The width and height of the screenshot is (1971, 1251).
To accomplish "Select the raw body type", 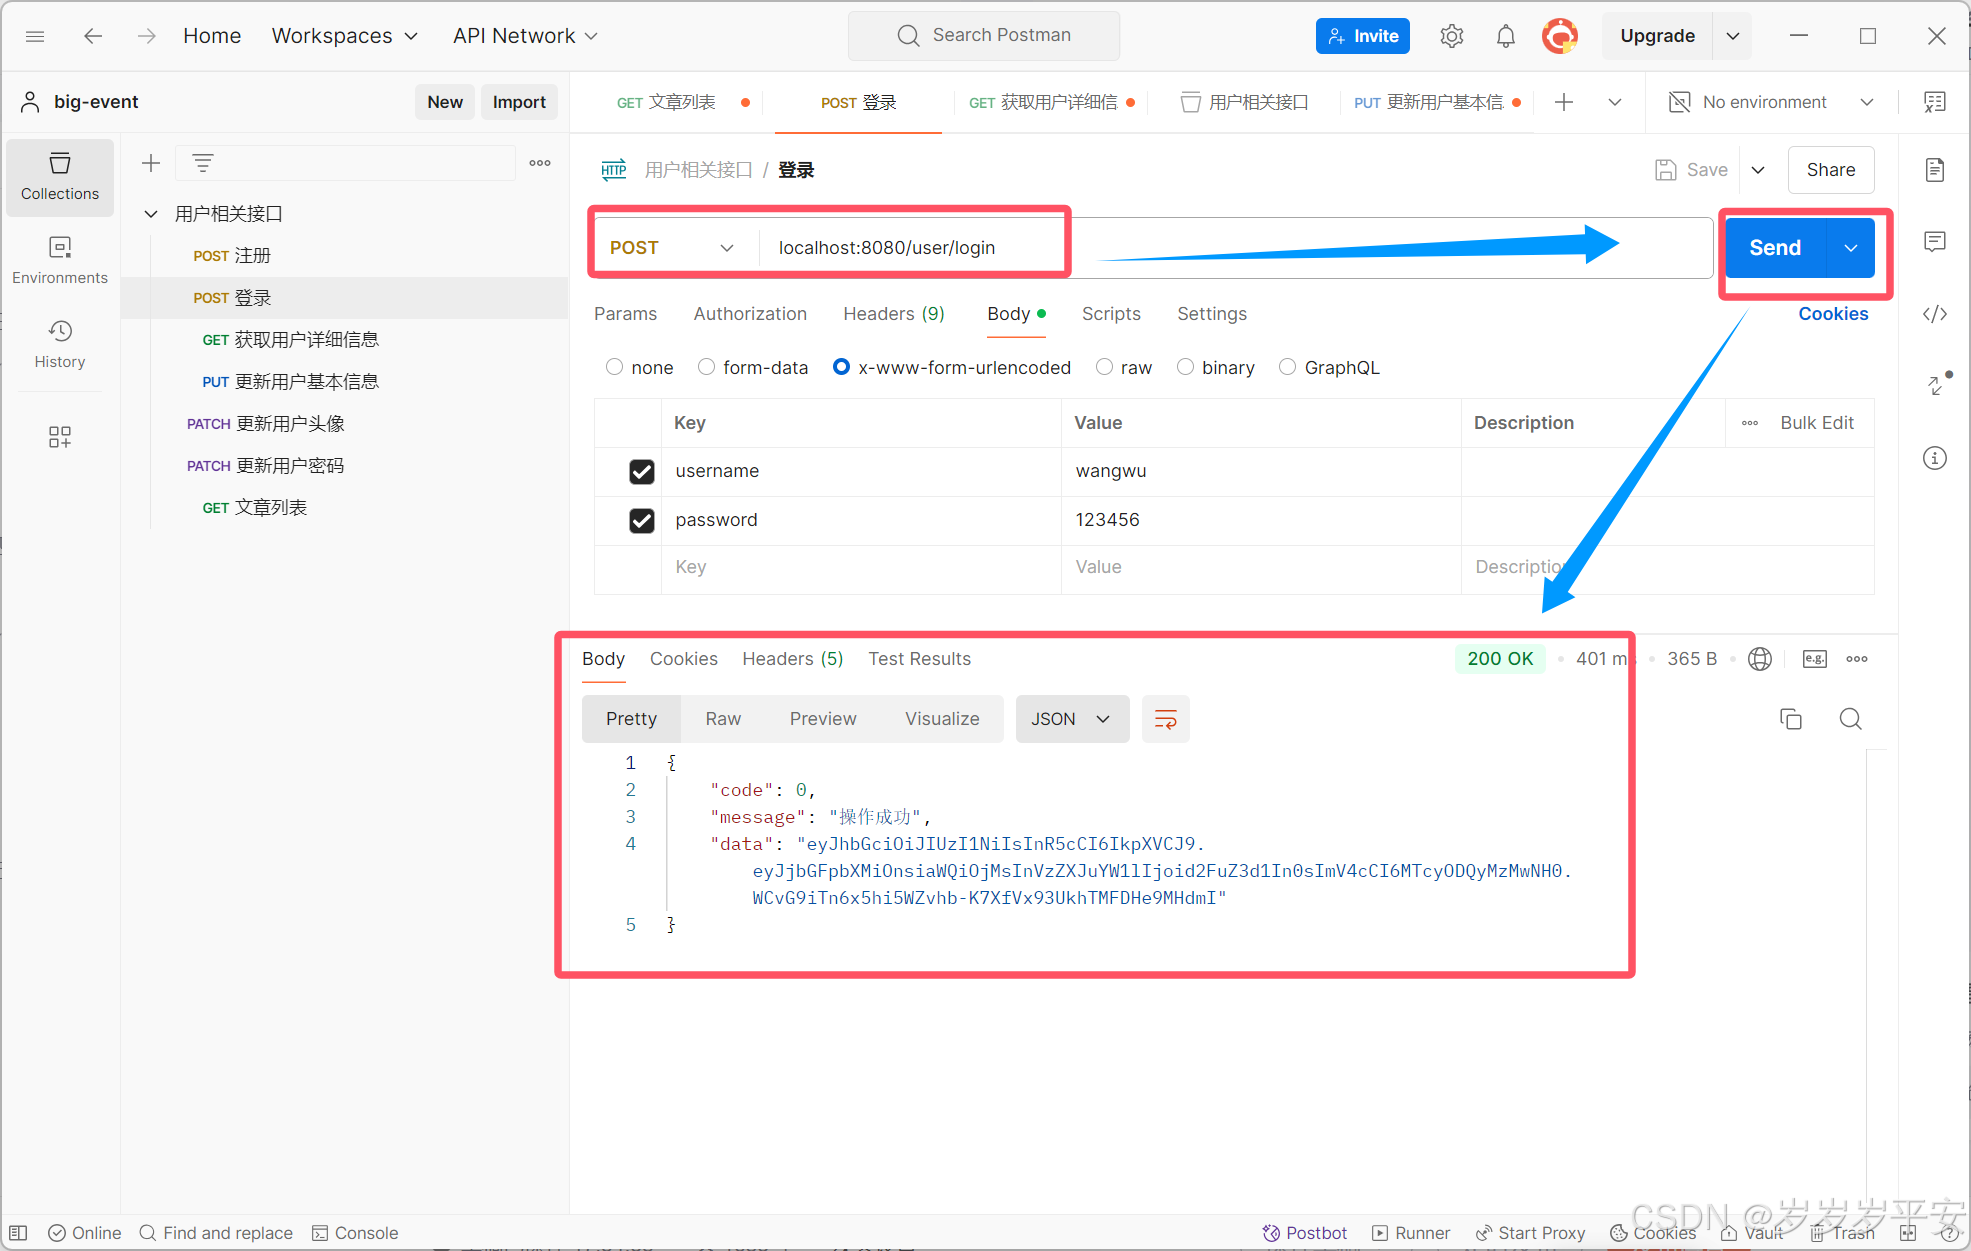I will tap(1104, 367).
